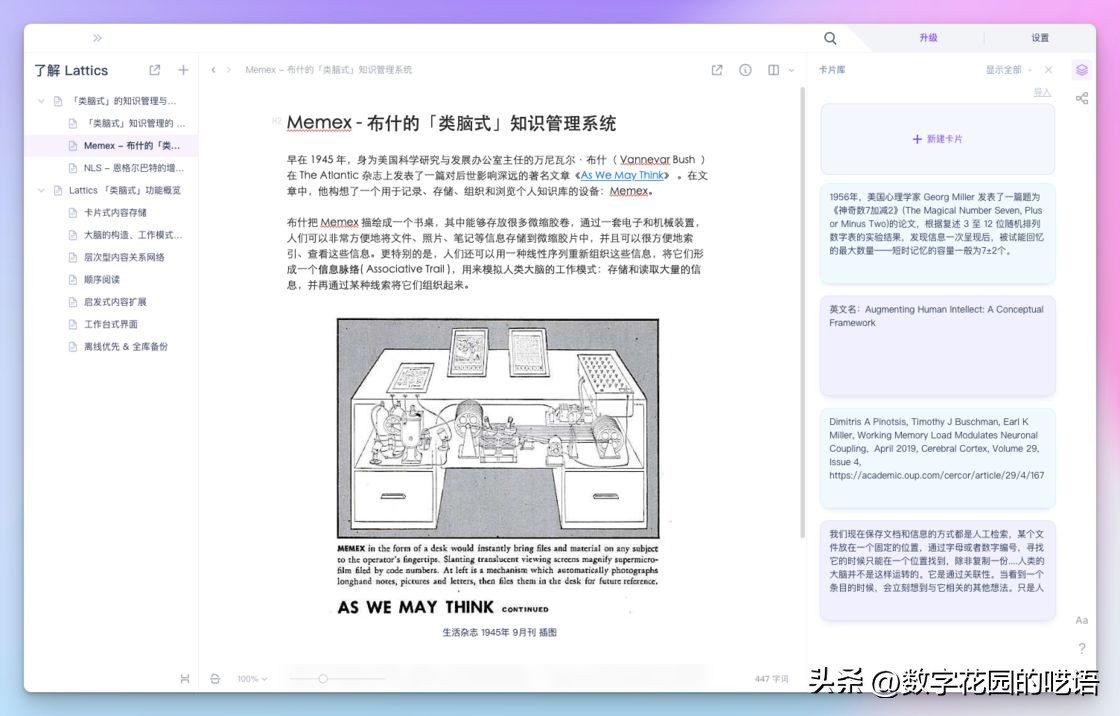
Task: Open 显示全部 filter dropdown
Action: (1009, 70)
